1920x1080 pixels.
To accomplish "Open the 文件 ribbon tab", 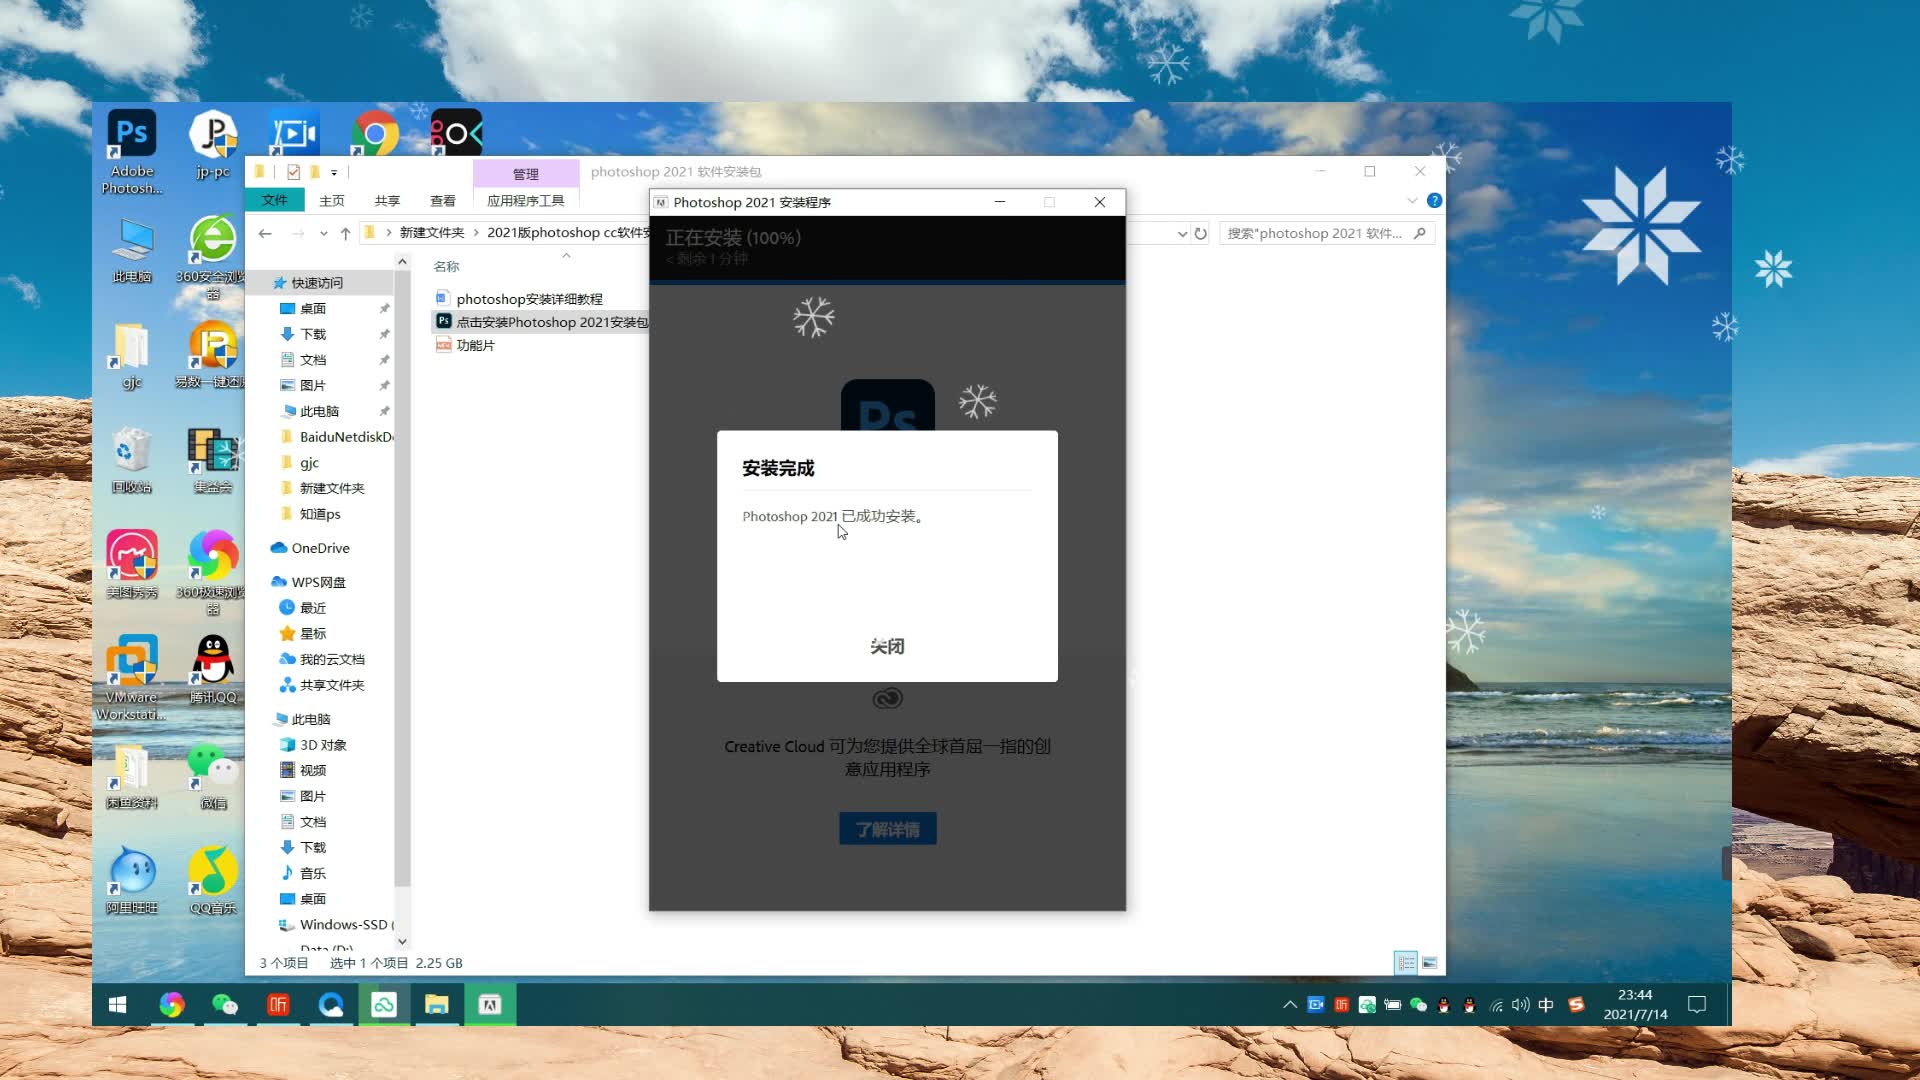I will [x=274, y=200].
